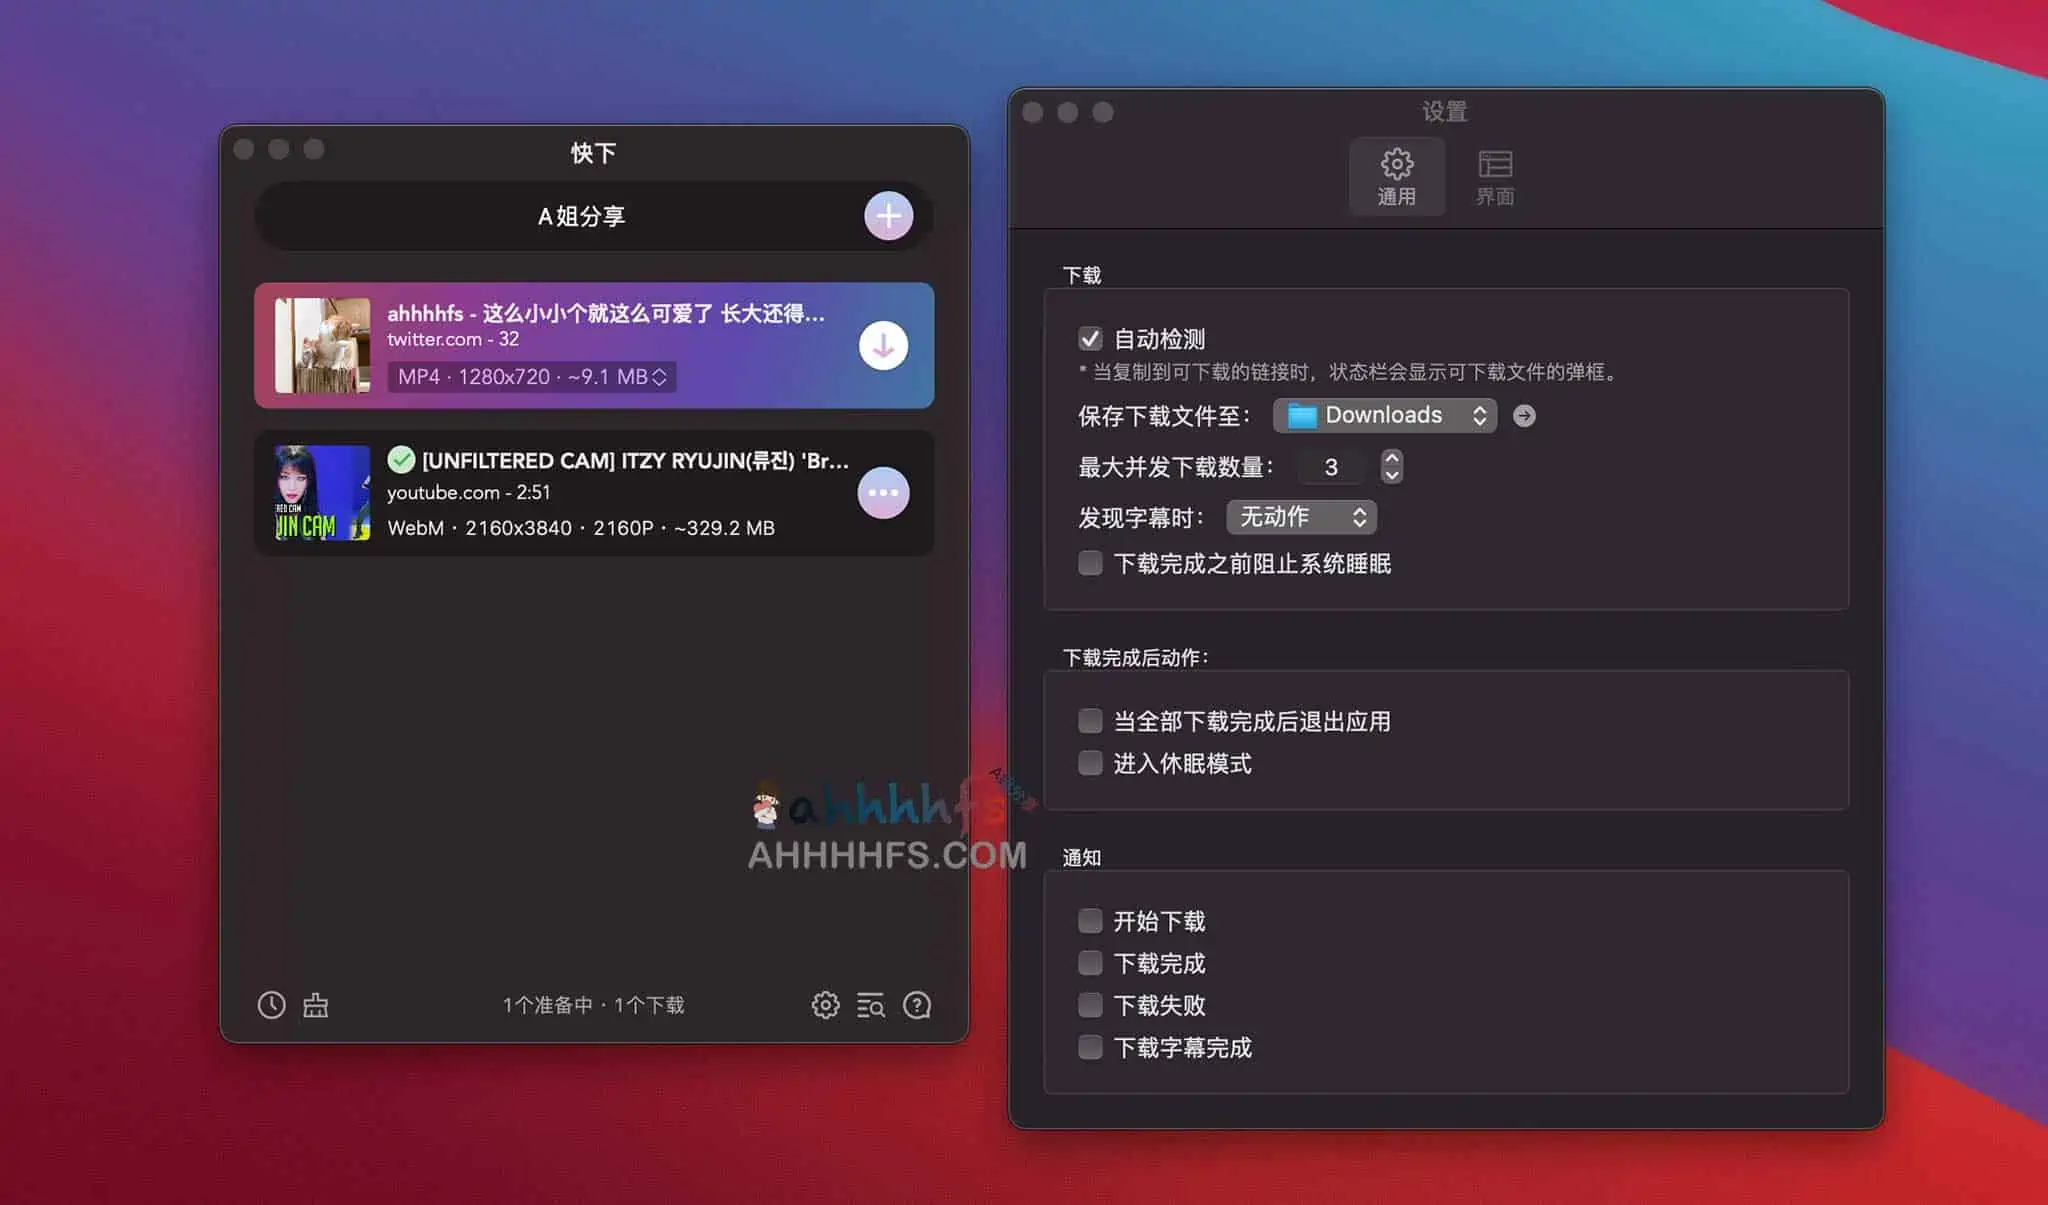The height and width of the screenshot is (1205, 2048).
Task: Increase max concurrent downloads with the stepper
Action: [1392, 460]
